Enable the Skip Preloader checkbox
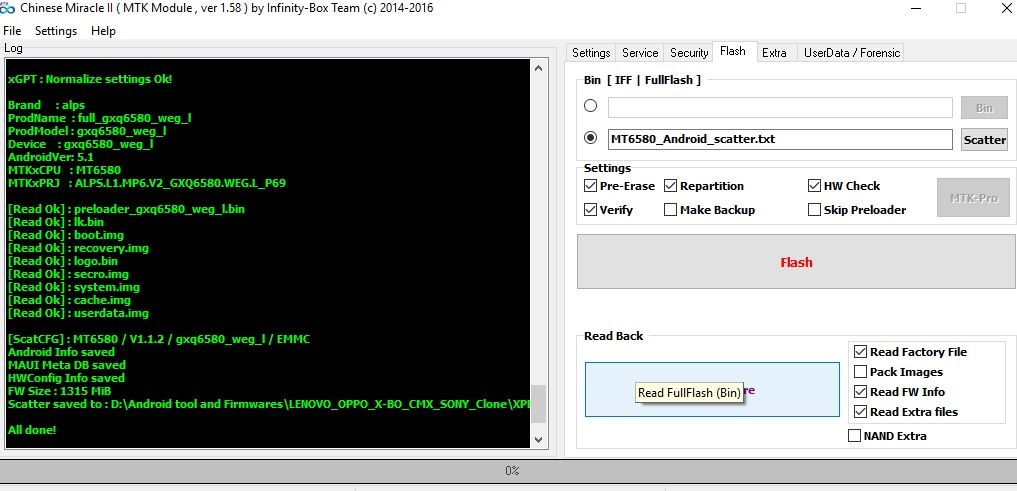Viewport: 1017px width, 491px height. [x=815, y=210]
